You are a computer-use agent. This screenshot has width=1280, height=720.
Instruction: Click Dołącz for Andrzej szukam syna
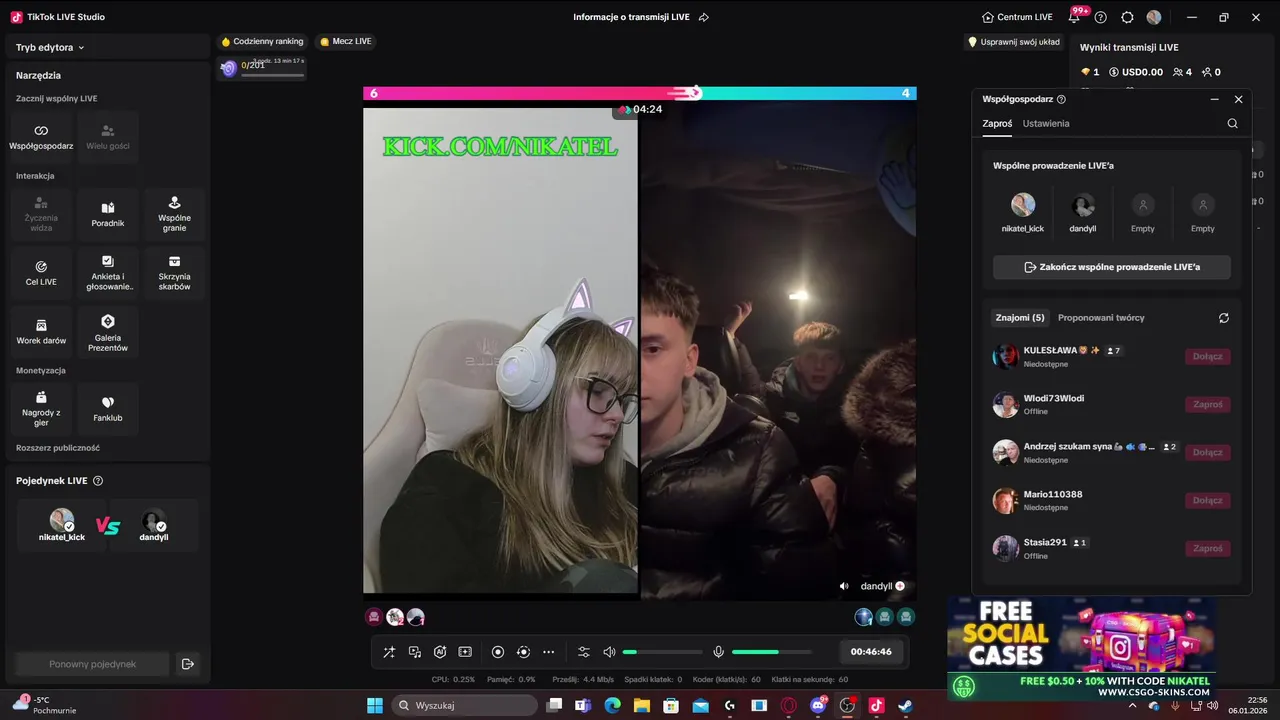point(1207,452)
